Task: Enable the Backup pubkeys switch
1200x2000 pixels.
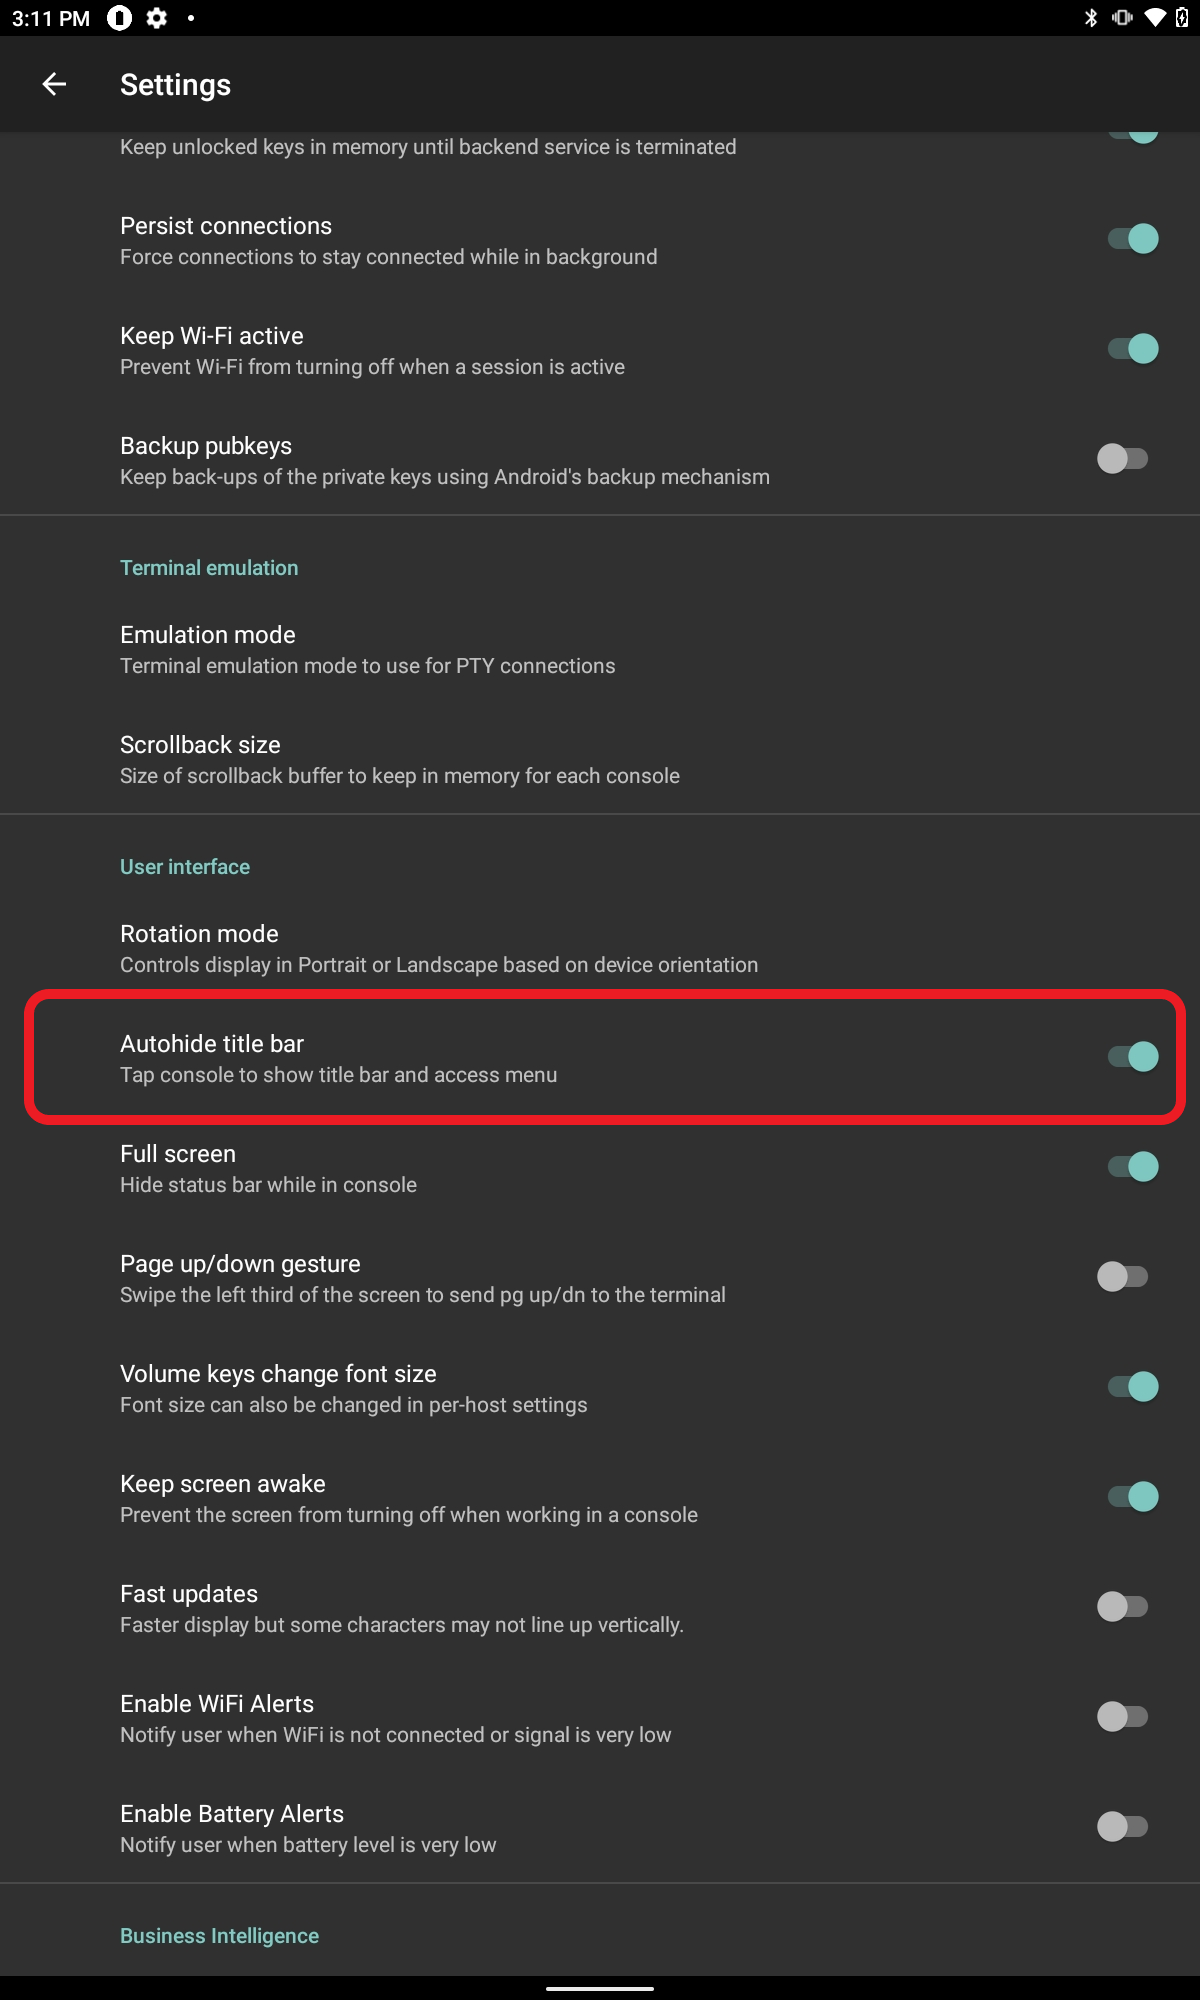Action: (1123, 459)
